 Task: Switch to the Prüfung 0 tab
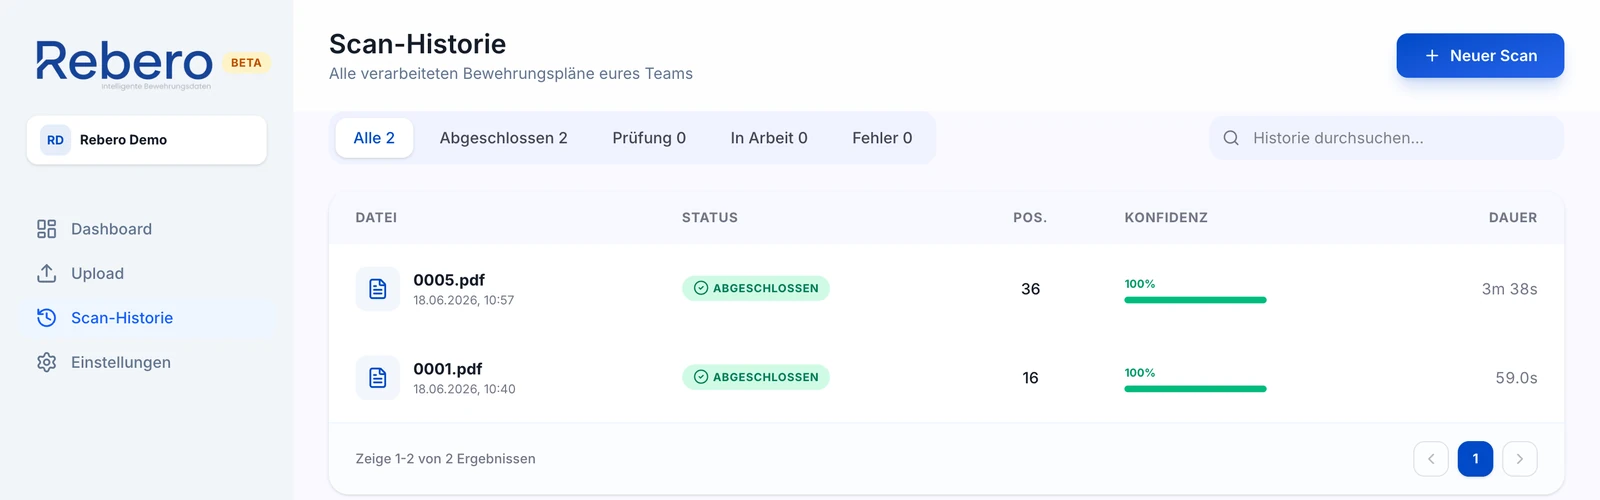point(649,138)
